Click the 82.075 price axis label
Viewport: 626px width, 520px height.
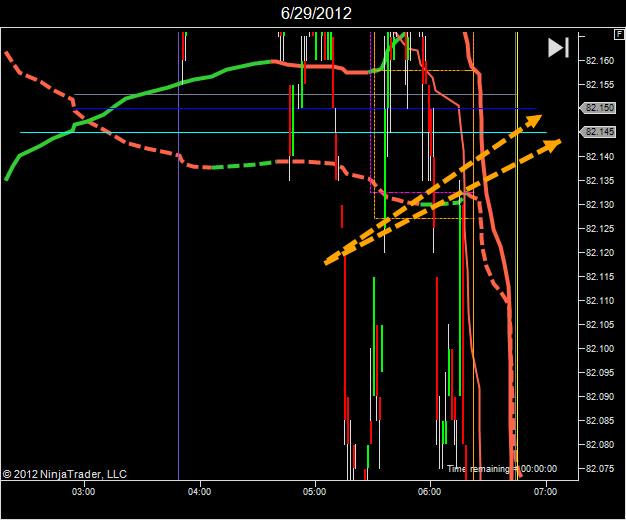point(600,468)
